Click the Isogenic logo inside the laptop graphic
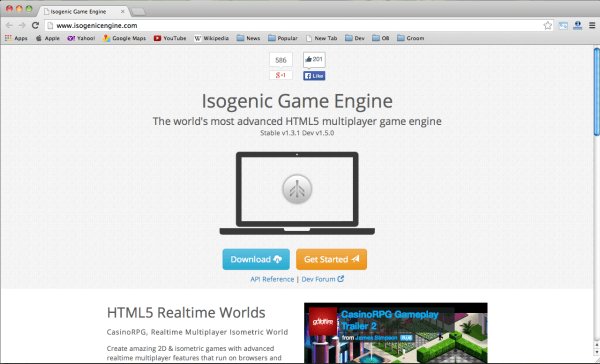 (x=297, y=189)
